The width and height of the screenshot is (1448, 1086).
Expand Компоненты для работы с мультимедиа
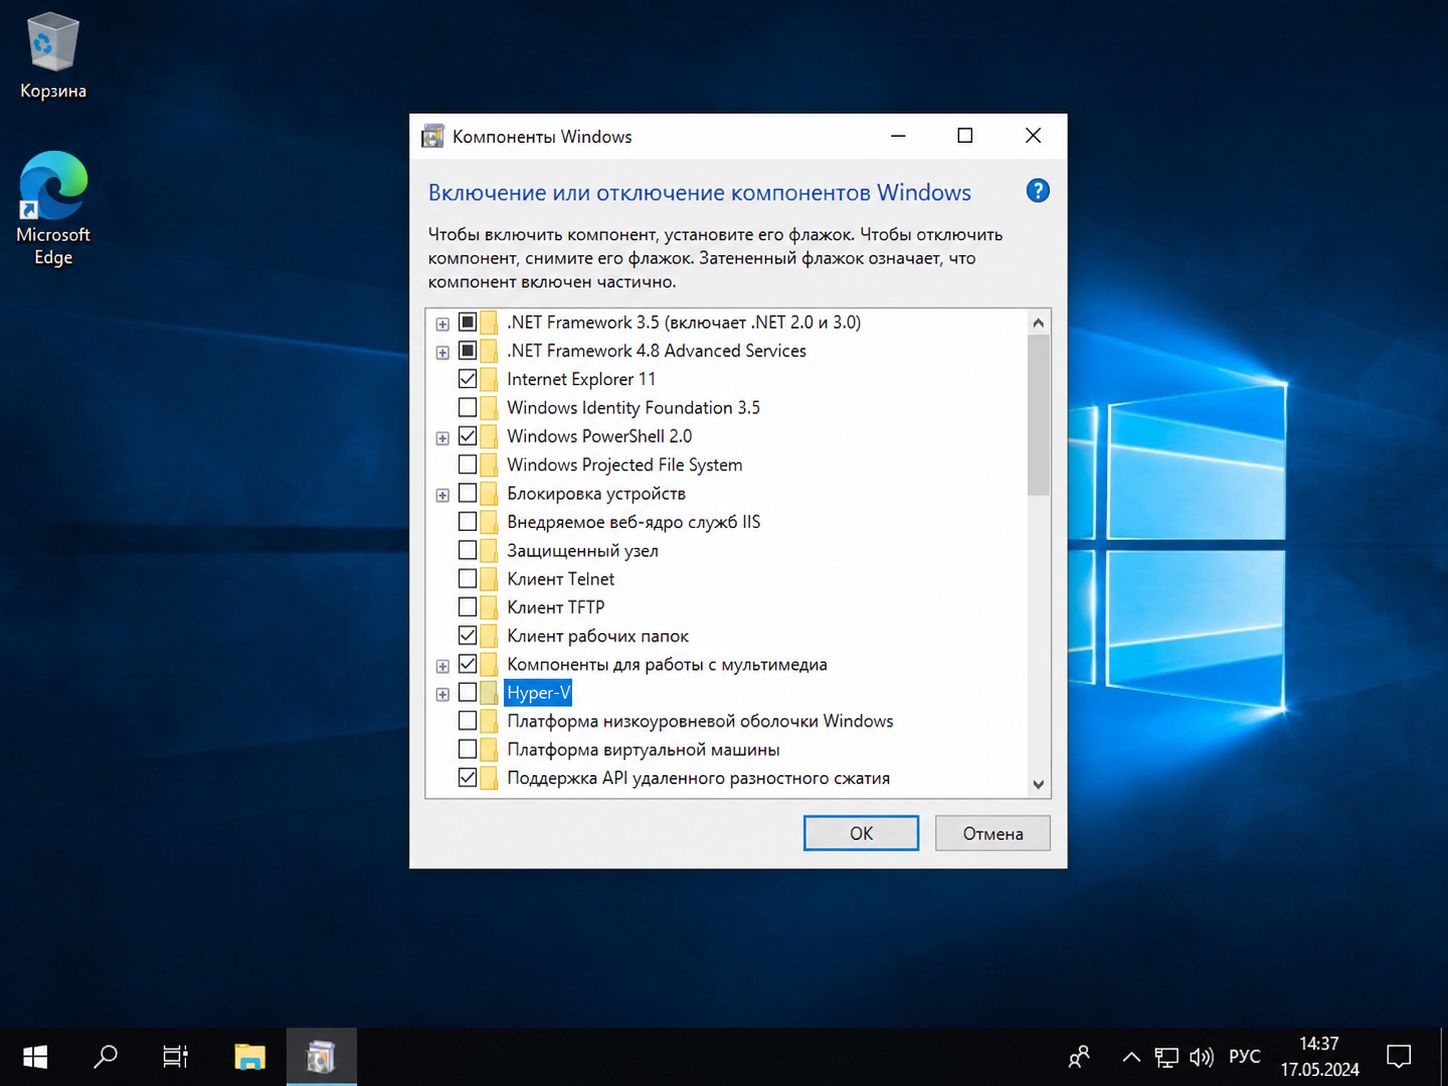click(442, 666)
